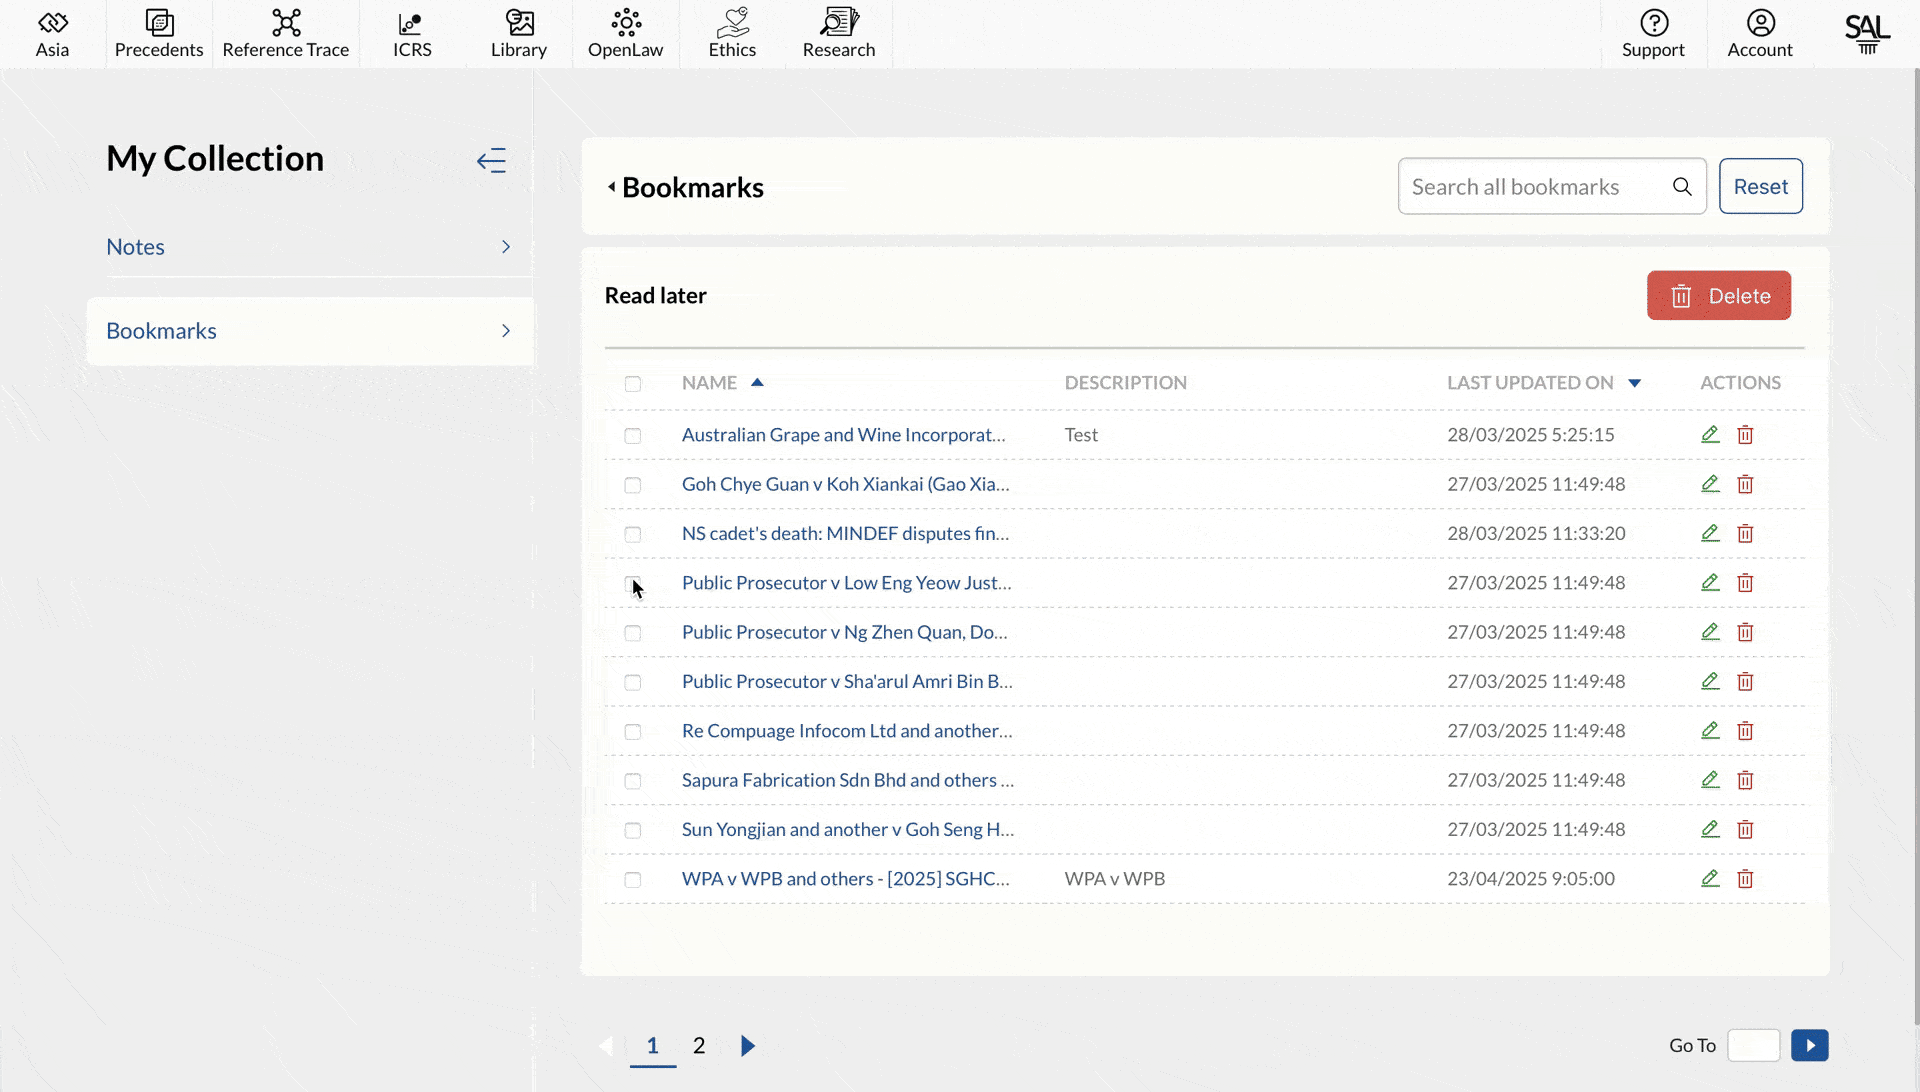Open the Account menu
Viewport: 1920px width, 1092px height.
[1760, 34]
